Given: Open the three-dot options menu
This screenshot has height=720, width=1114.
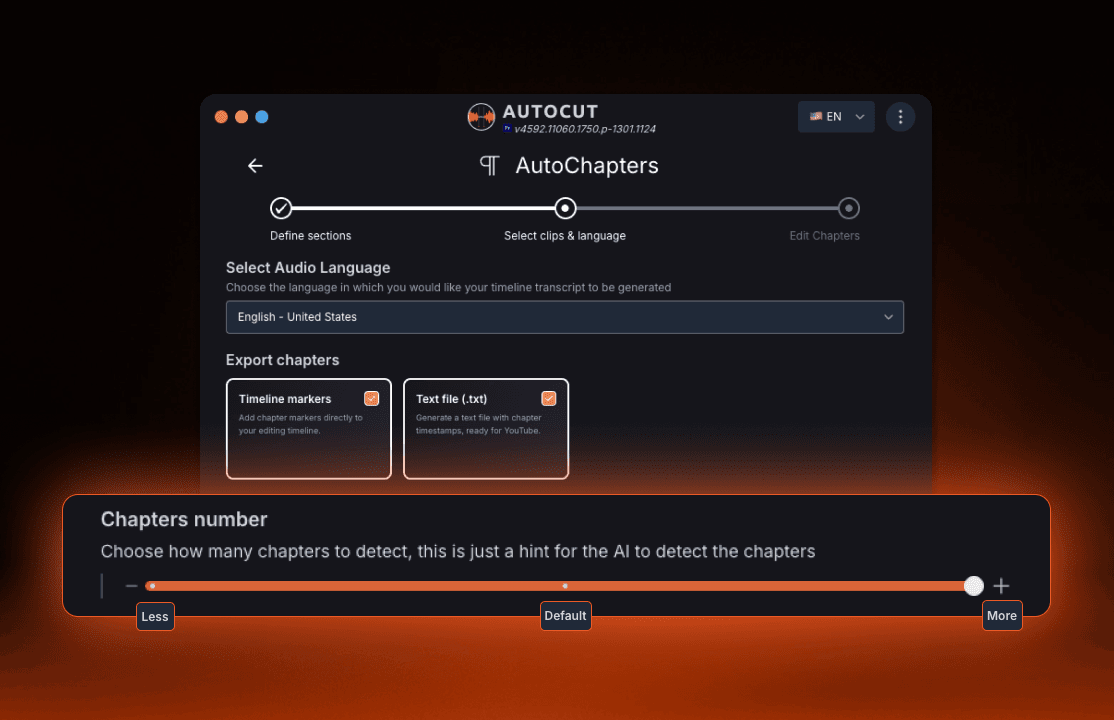Looking at the screenshot, I should (x=900, y=117).
